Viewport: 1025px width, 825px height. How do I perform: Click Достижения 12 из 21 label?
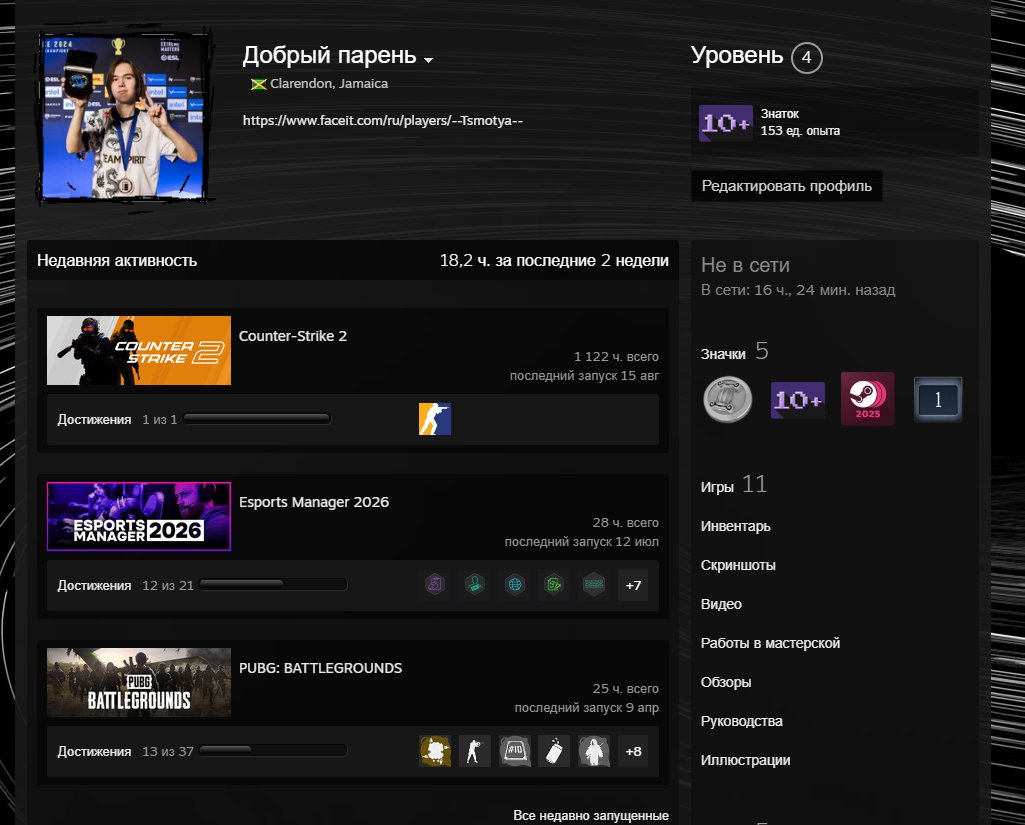coord(126,586)
